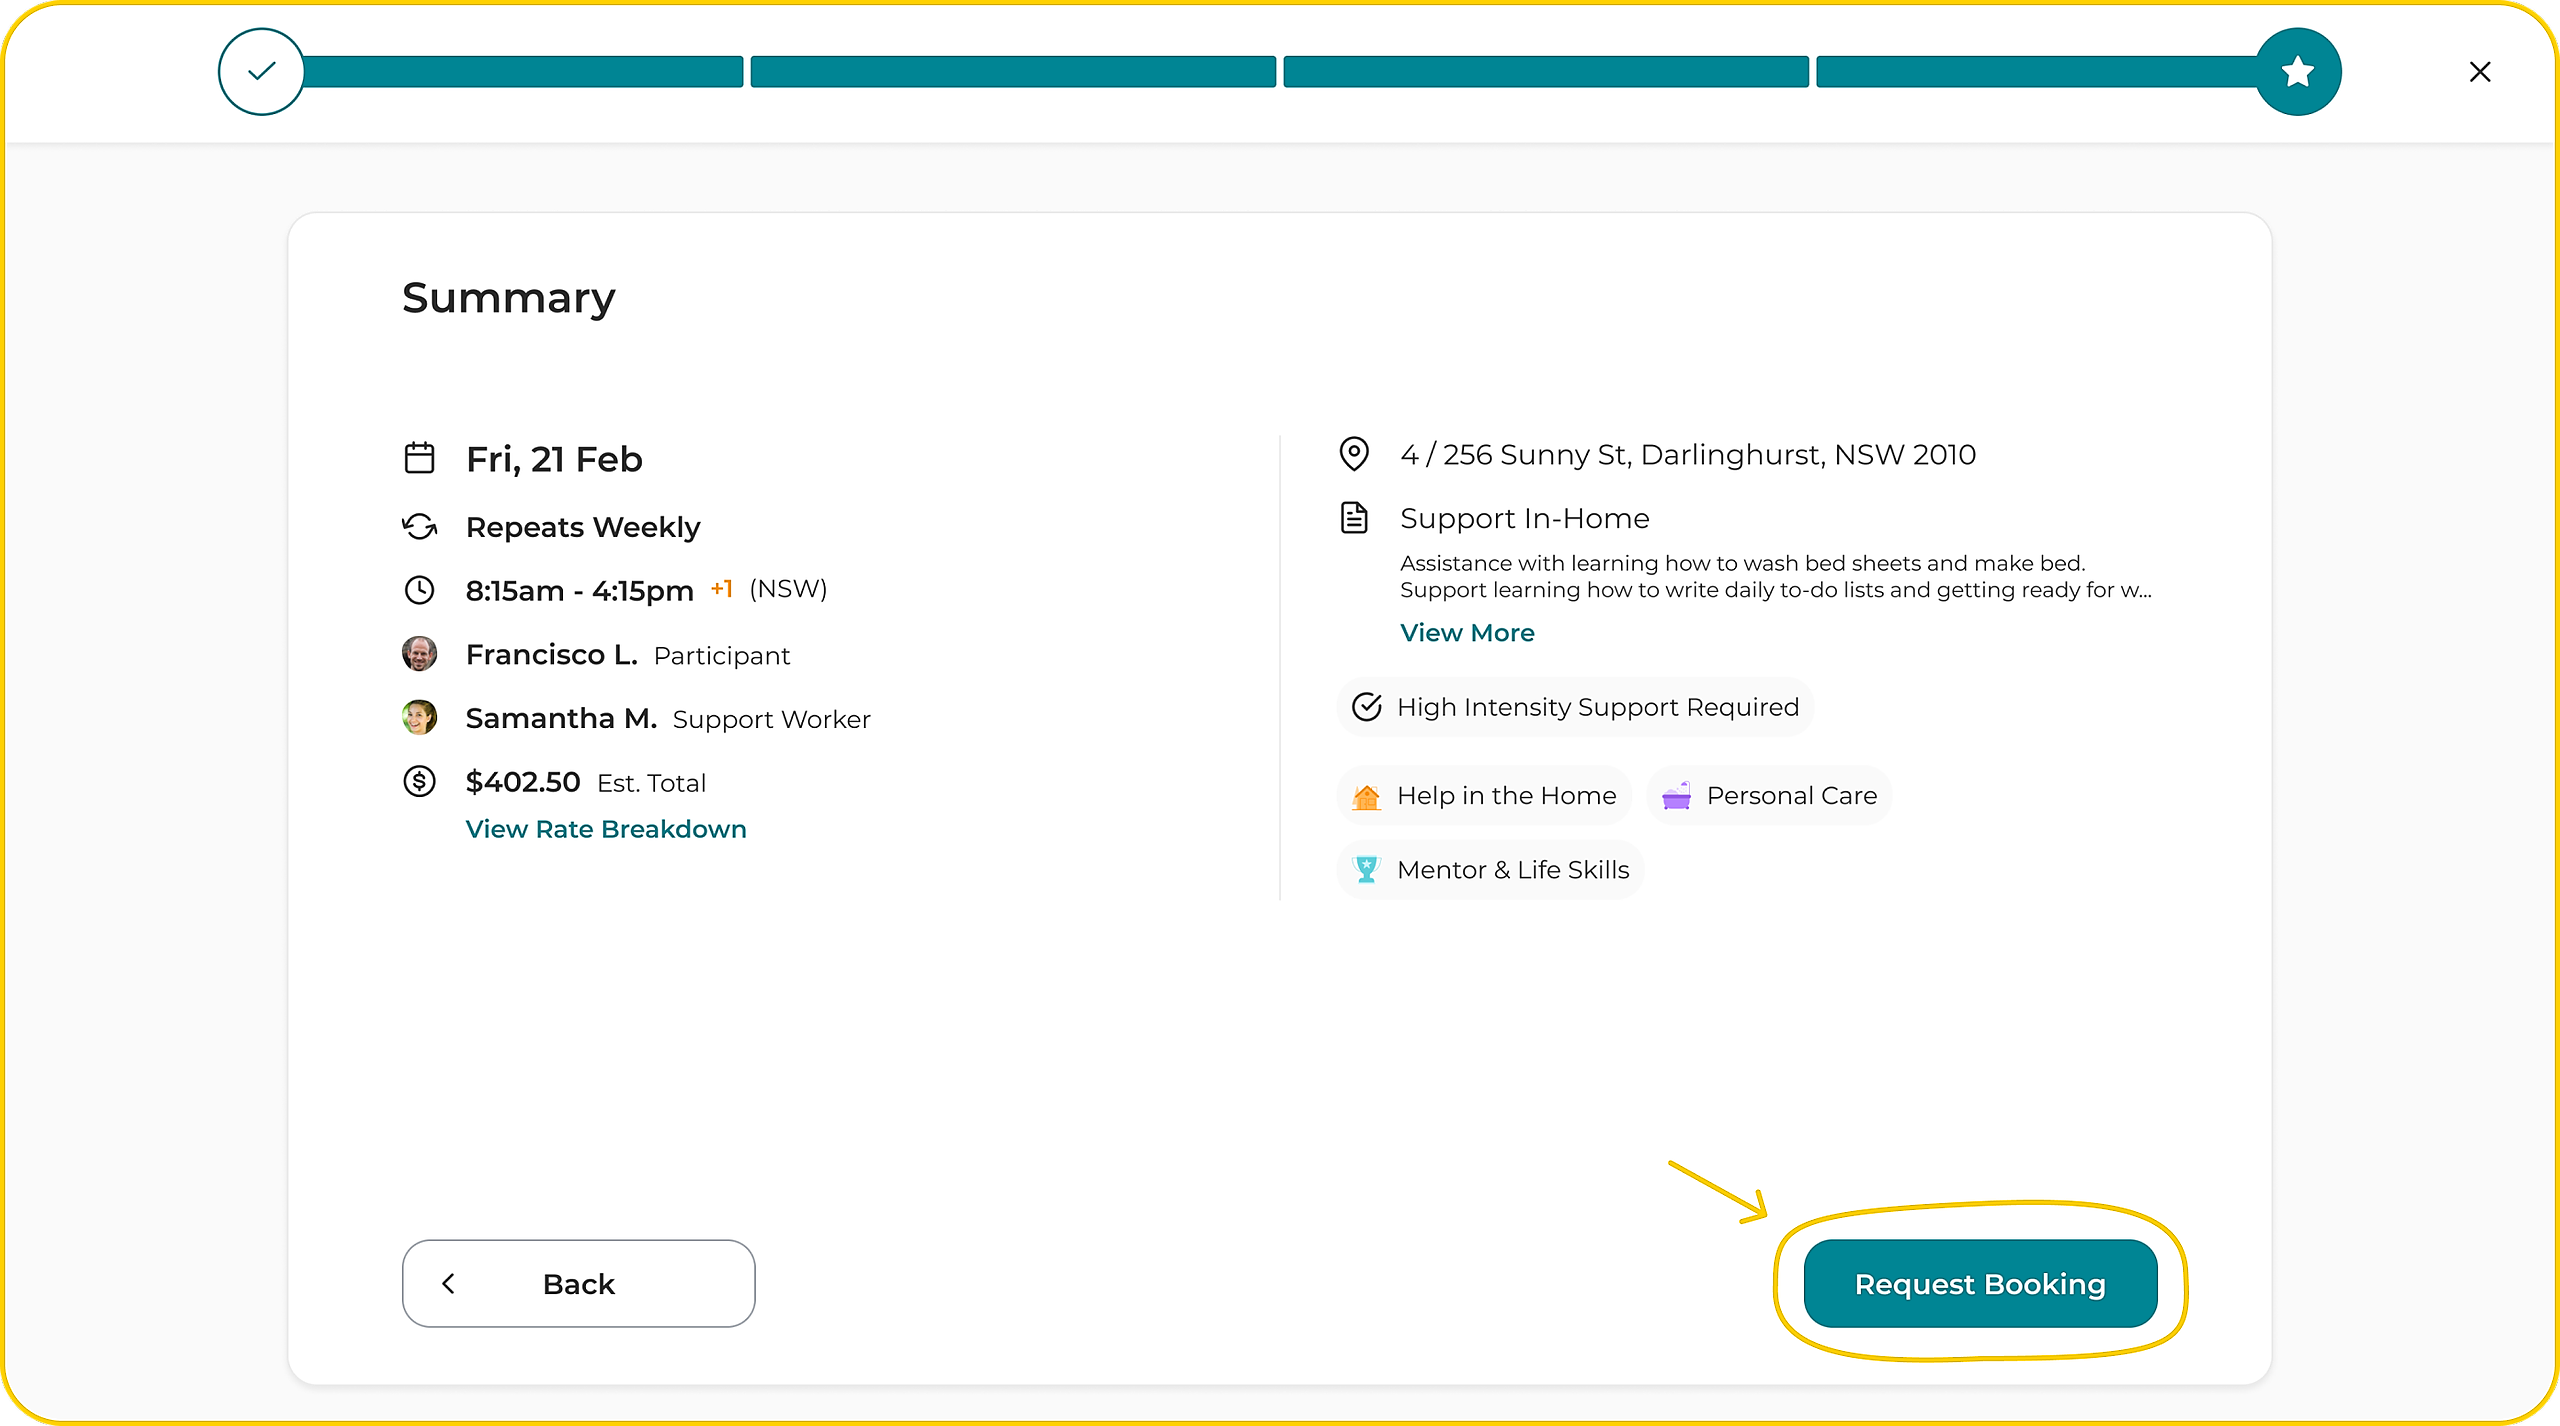Click the document icon beside Support In-Home
The image size is (2560, 1426).
click(x=1354, y=518)
